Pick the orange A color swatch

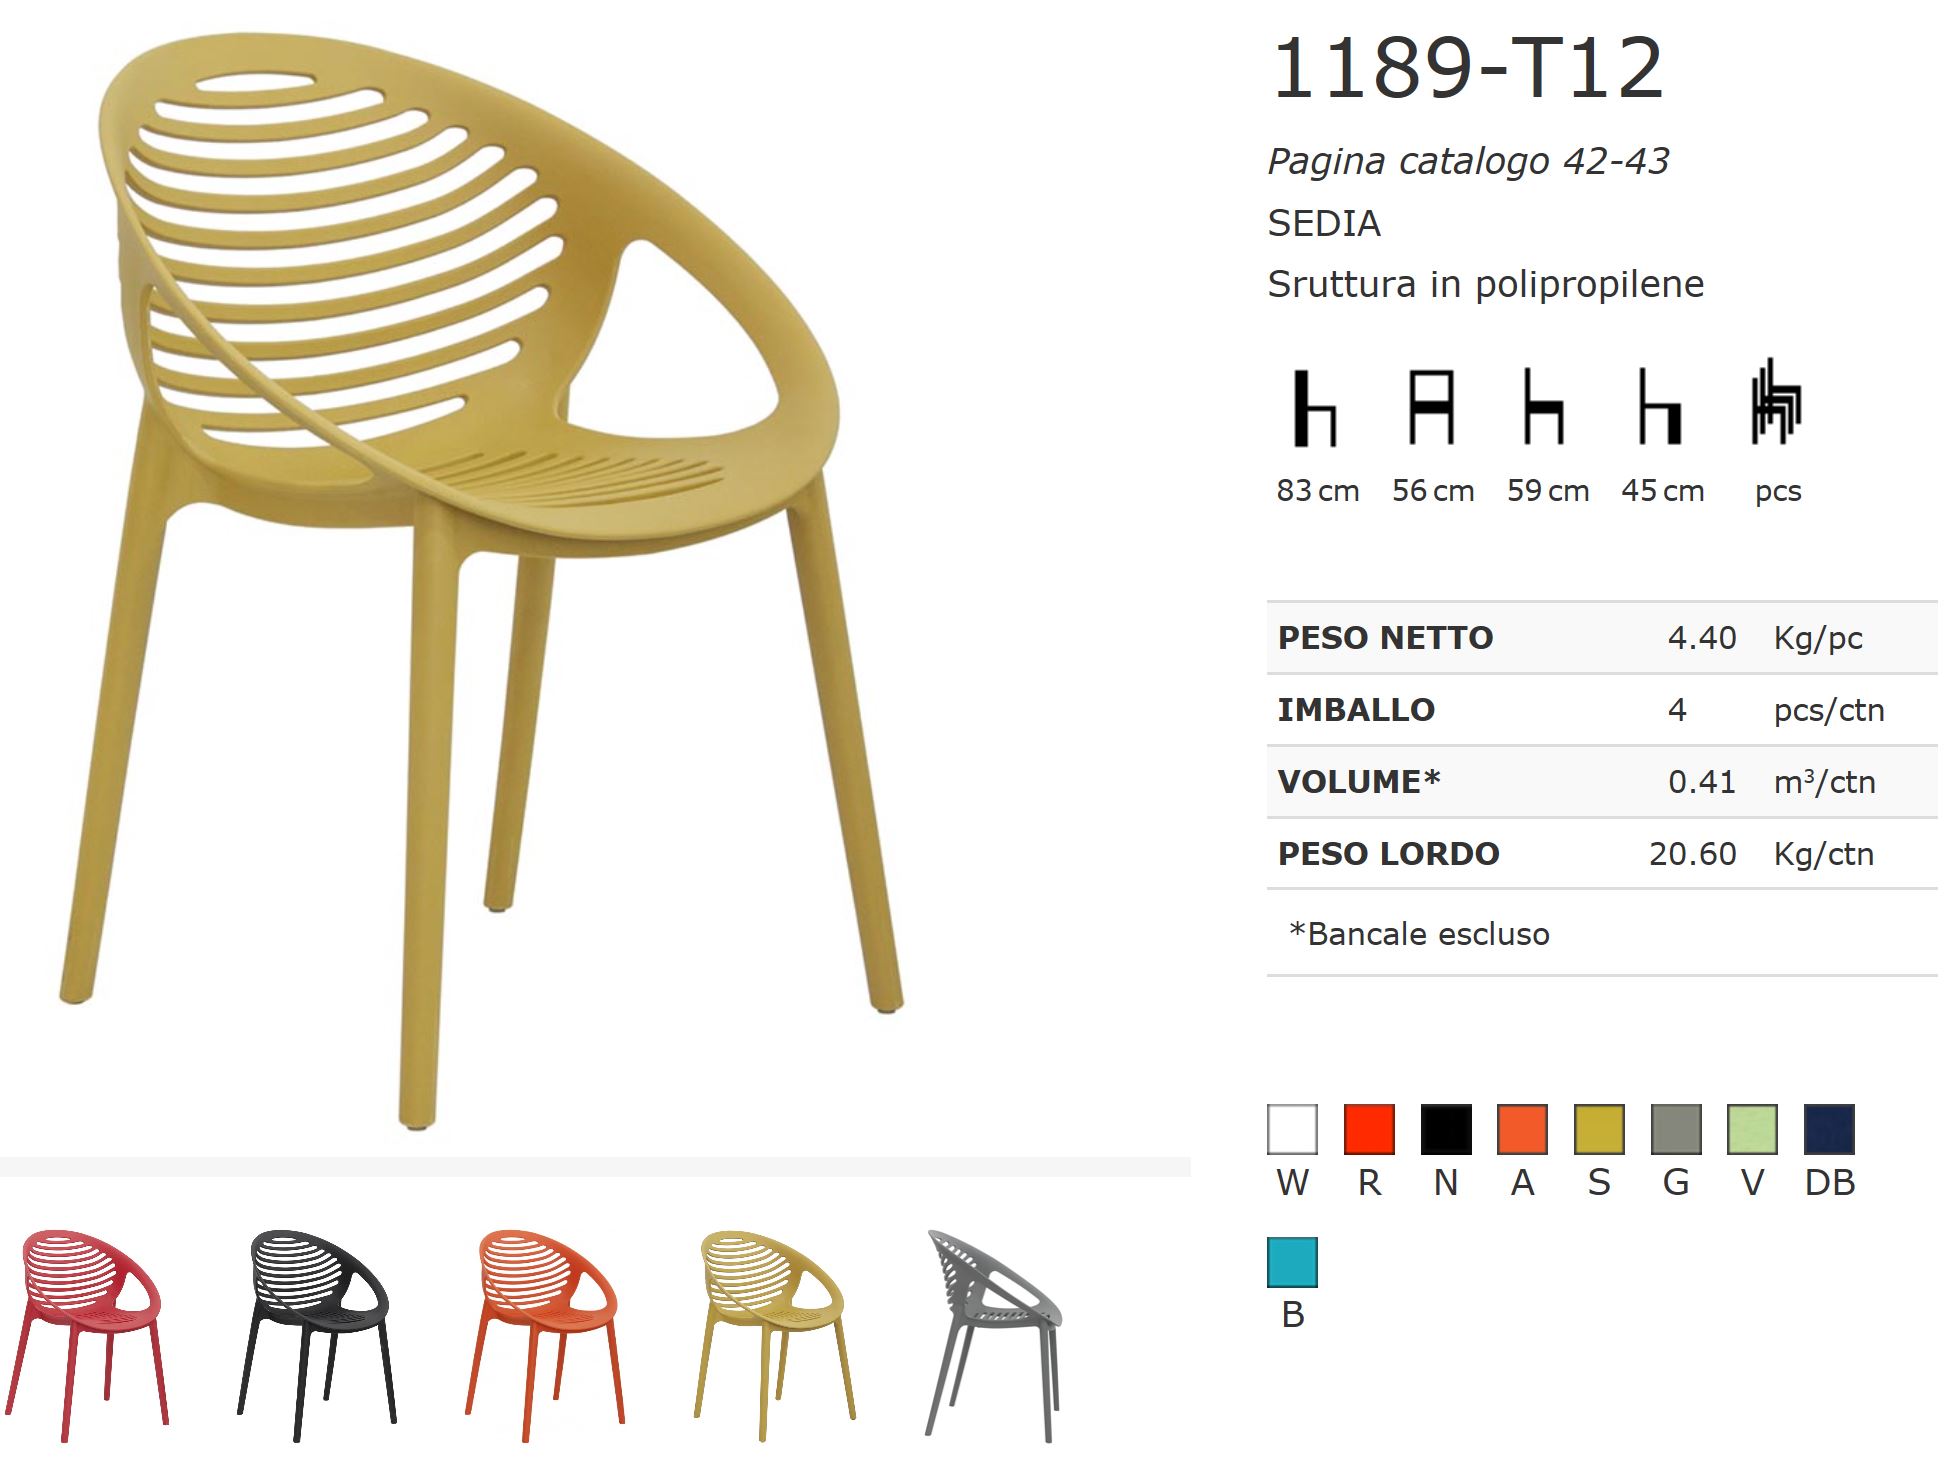point(1522,1129)
